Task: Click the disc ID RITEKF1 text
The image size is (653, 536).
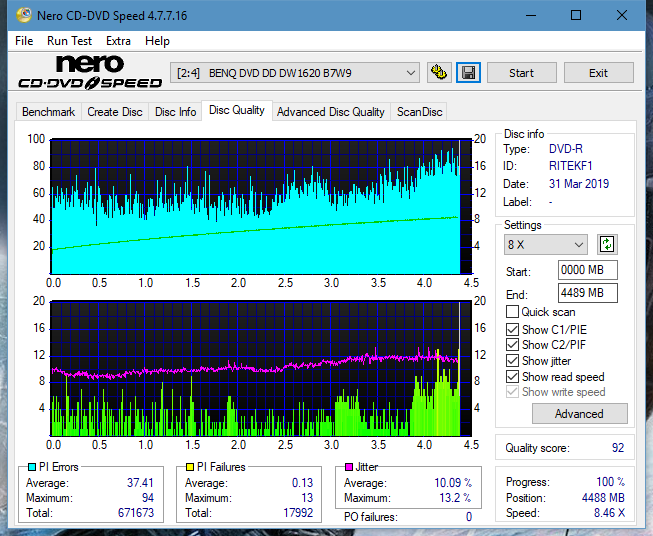Action: click(570, 166)
